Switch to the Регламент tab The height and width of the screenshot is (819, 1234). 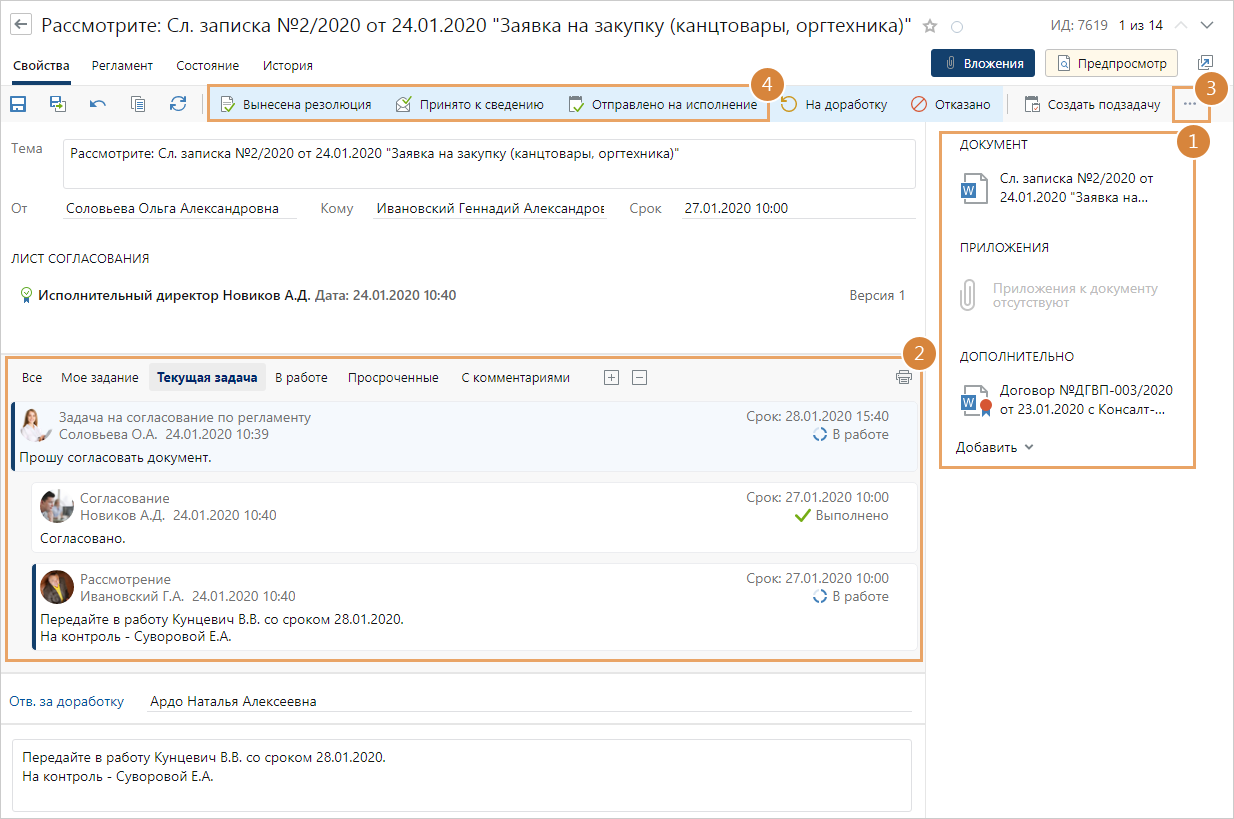coord(122,66)
